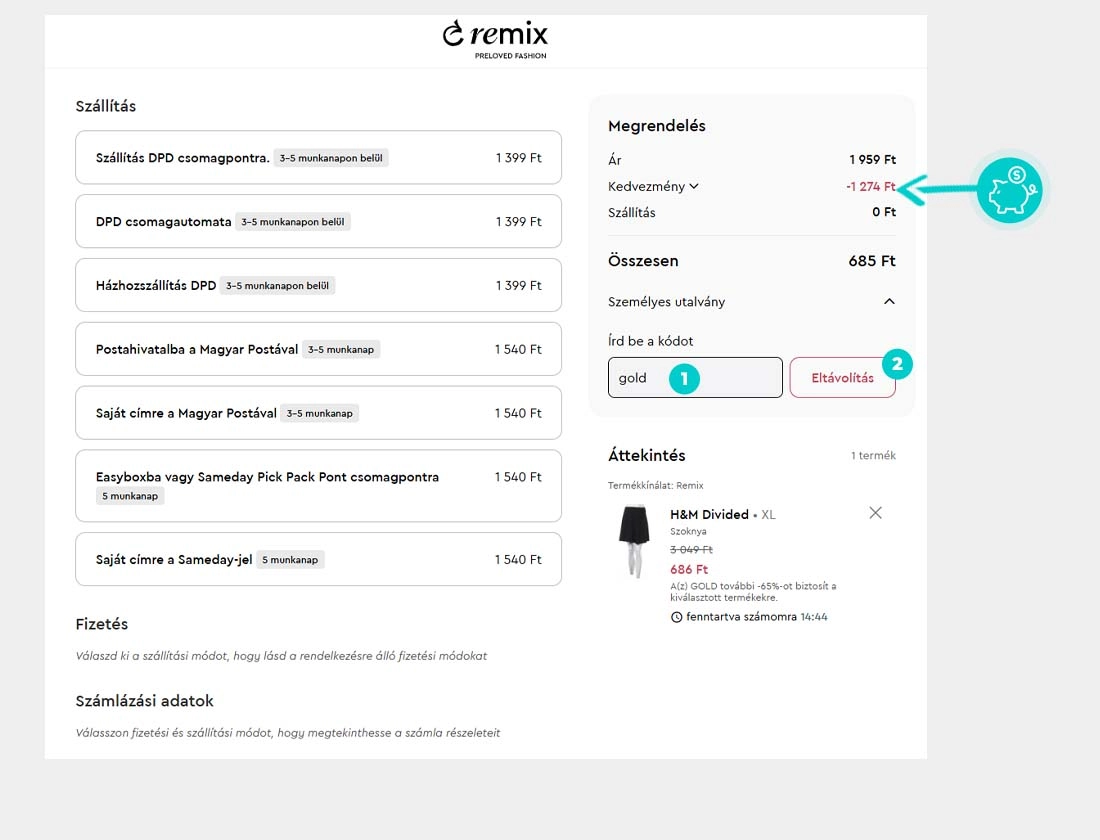Image resolution: width=1100 pixels, height=840 pixels.
Task: Click Írd be a kódot label
Action: 650,341
